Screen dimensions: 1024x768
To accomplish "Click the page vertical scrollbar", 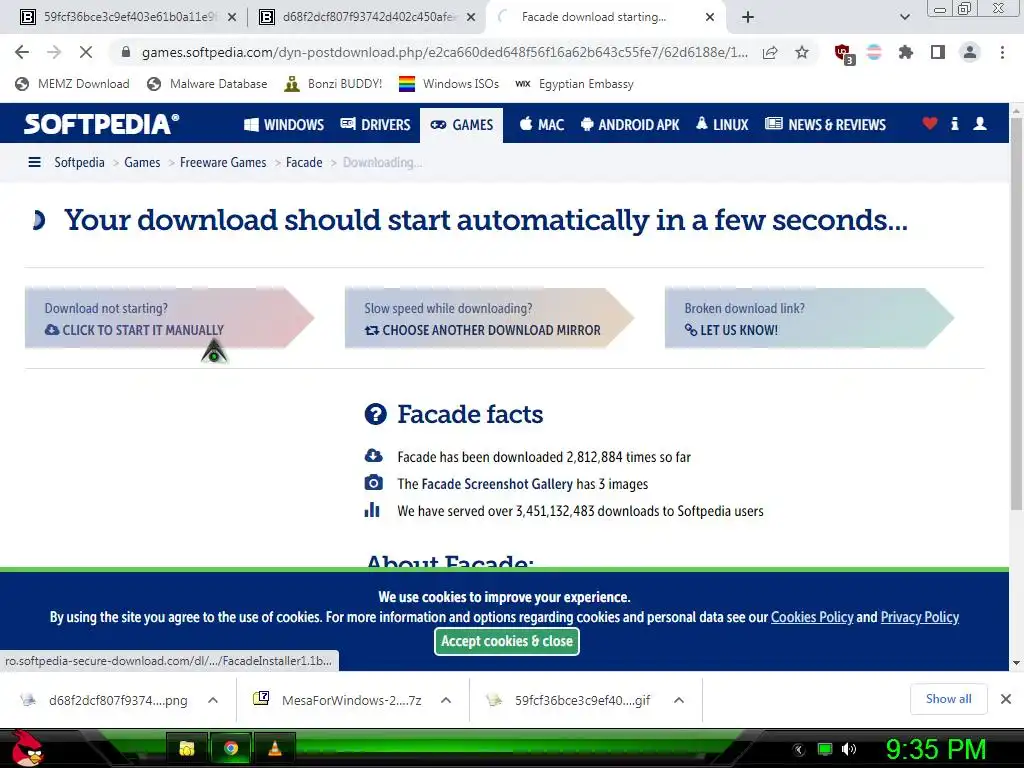I will (1016, 313).
